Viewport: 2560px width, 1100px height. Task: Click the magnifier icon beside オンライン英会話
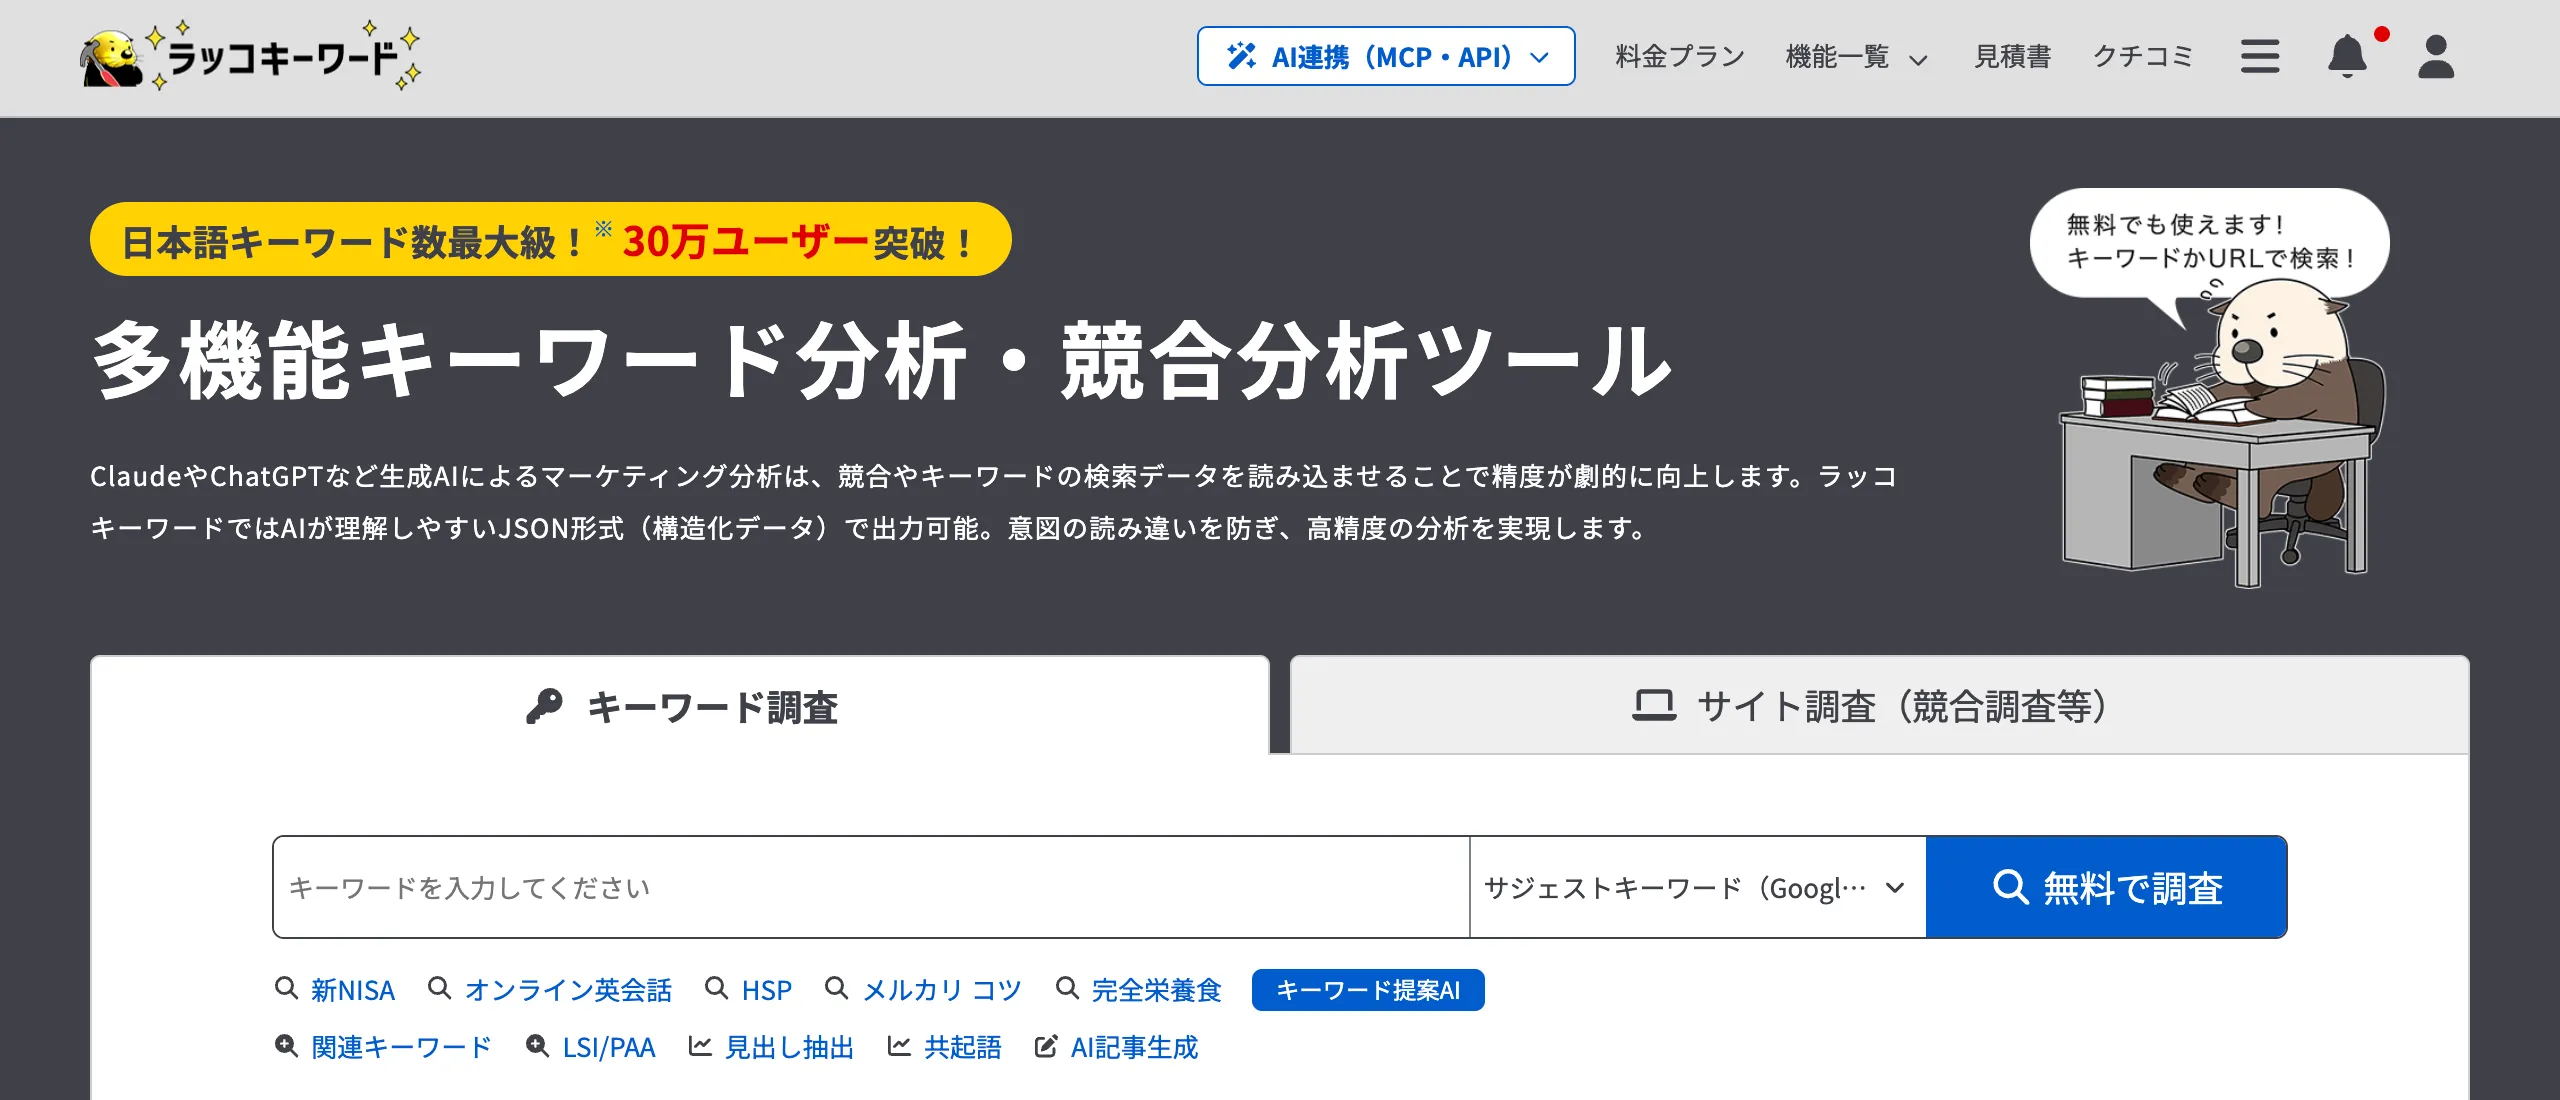click(x=439, y=988)
